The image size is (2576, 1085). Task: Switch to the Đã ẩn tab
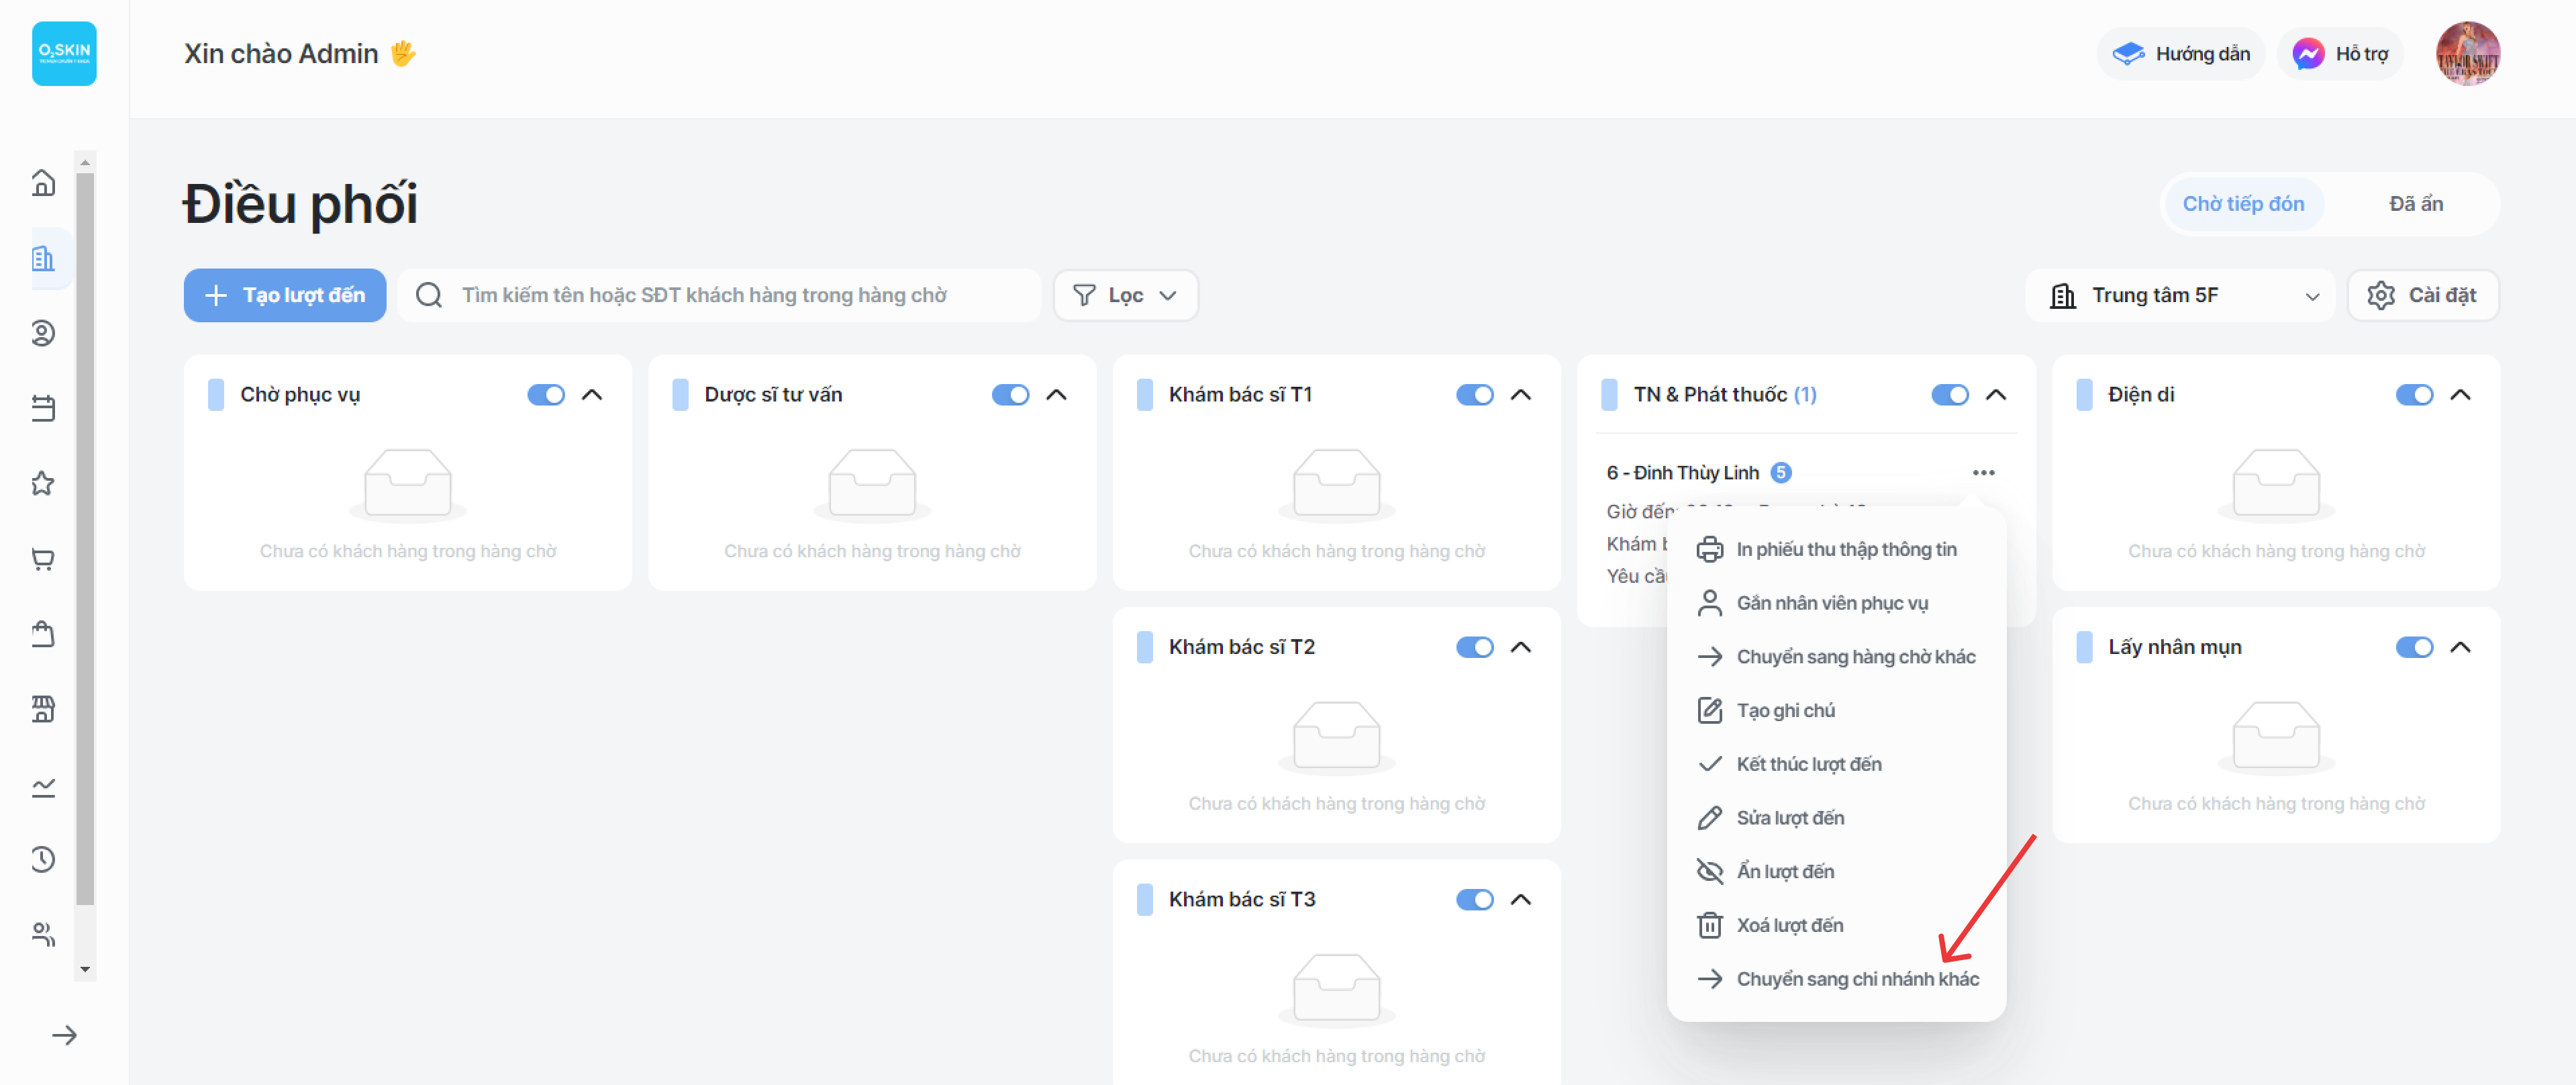[x=2415, y=204]
